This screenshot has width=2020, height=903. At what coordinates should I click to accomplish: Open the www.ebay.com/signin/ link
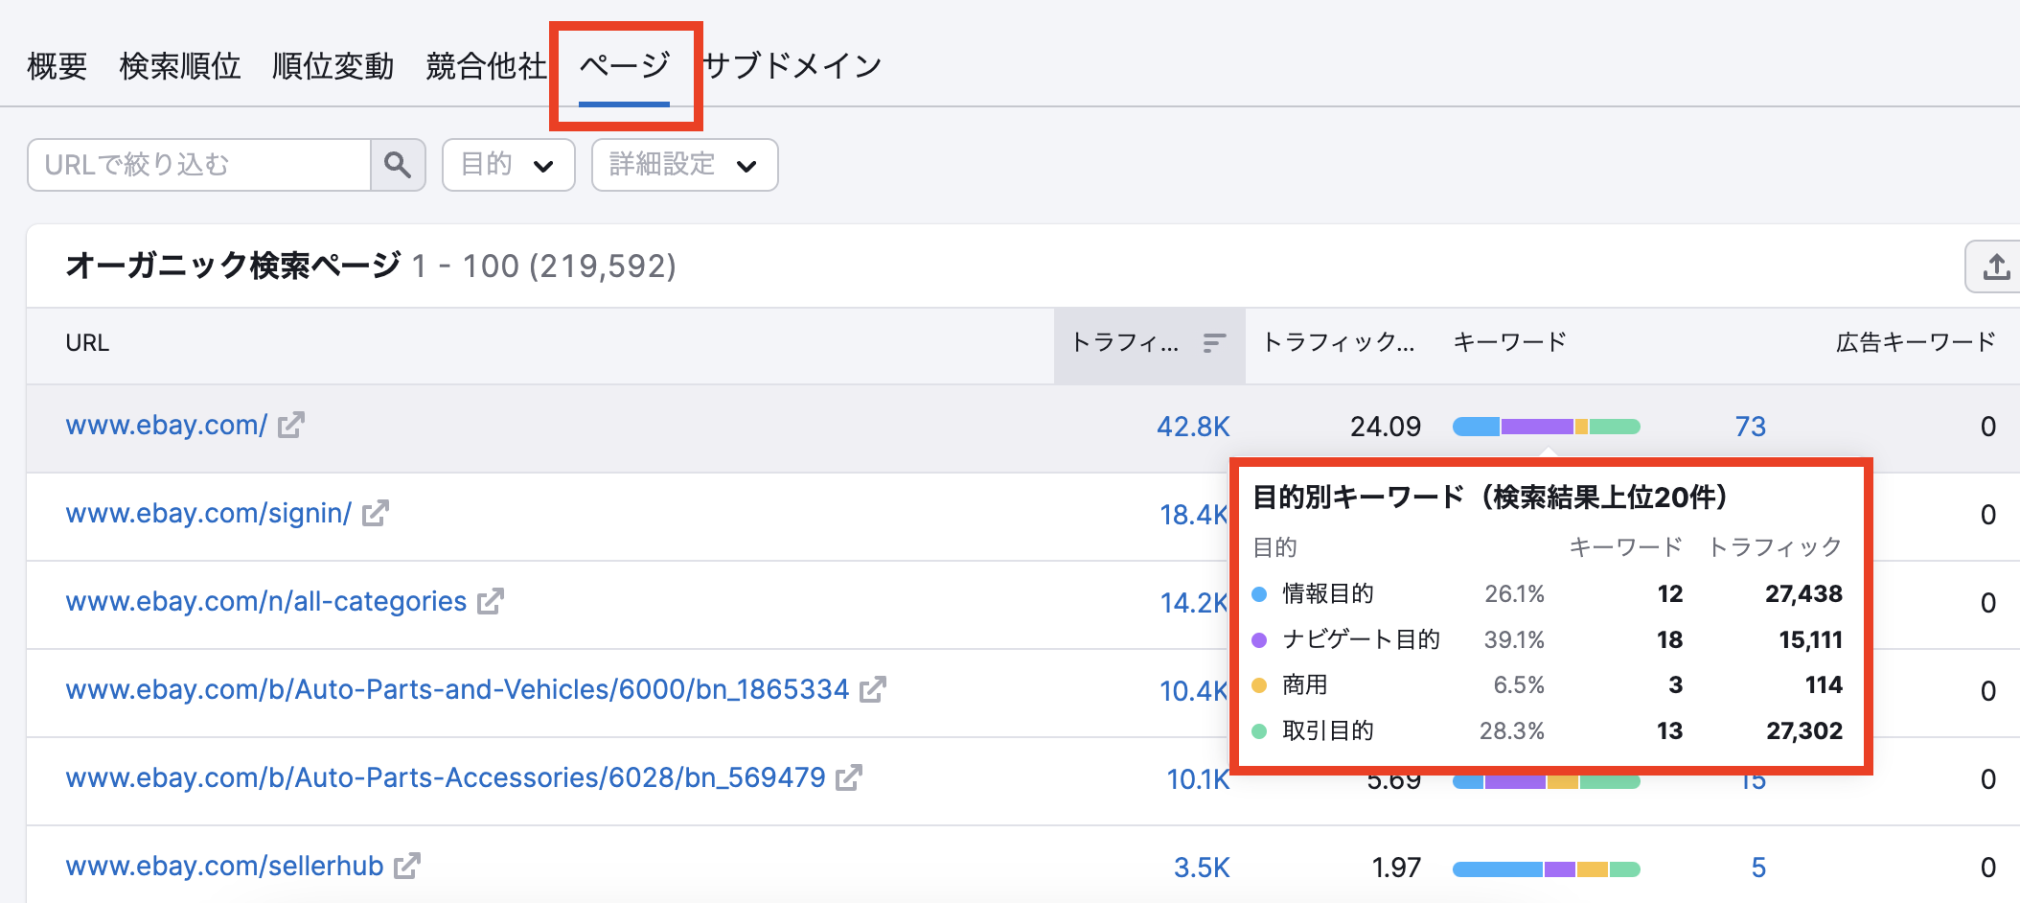(208, 514)
